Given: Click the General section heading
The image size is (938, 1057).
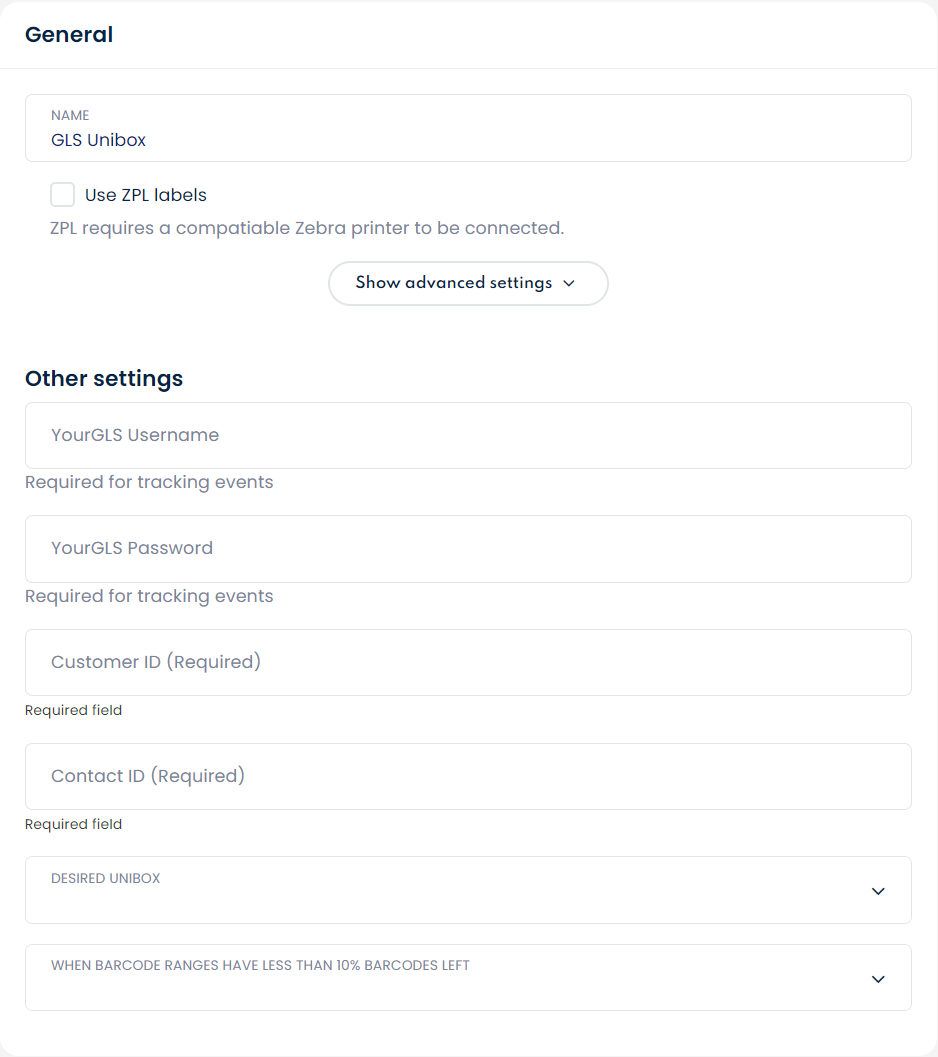Looking at the screenshot, I should (69, 35).
